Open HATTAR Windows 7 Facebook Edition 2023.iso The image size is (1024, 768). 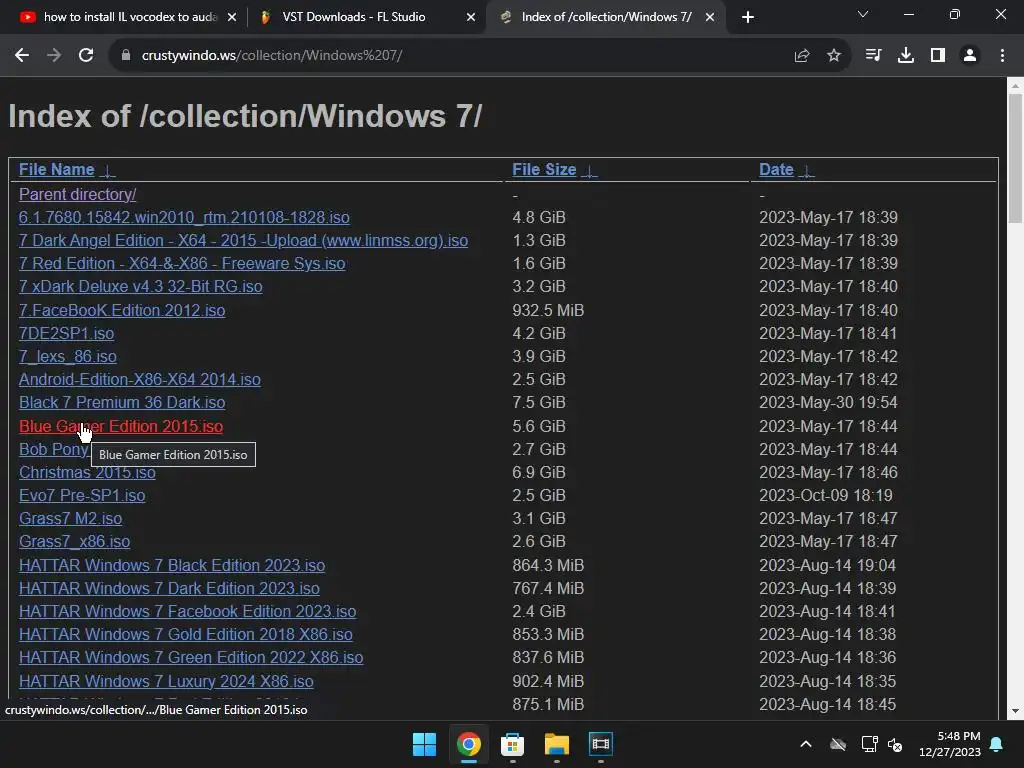[x=187, y=612]
